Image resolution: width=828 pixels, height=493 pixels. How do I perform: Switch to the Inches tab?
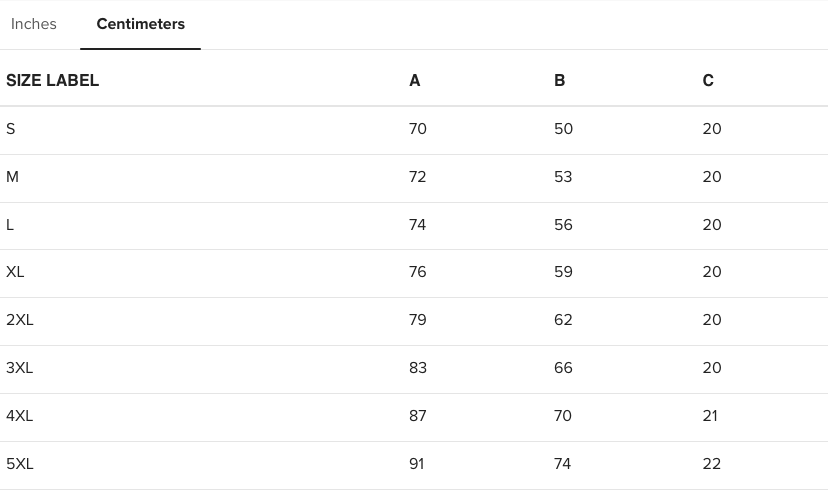coord(34,24)
